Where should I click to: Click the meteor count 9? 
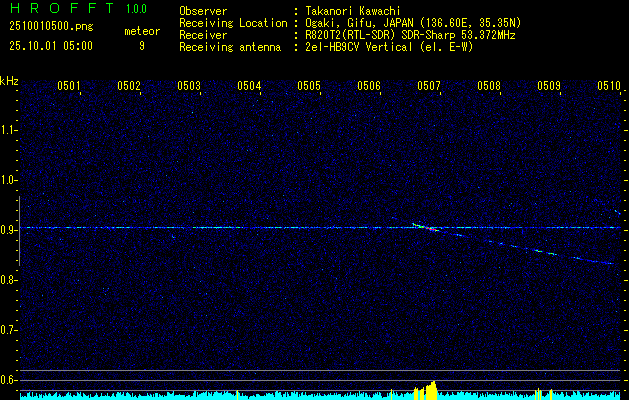point(142,46)
